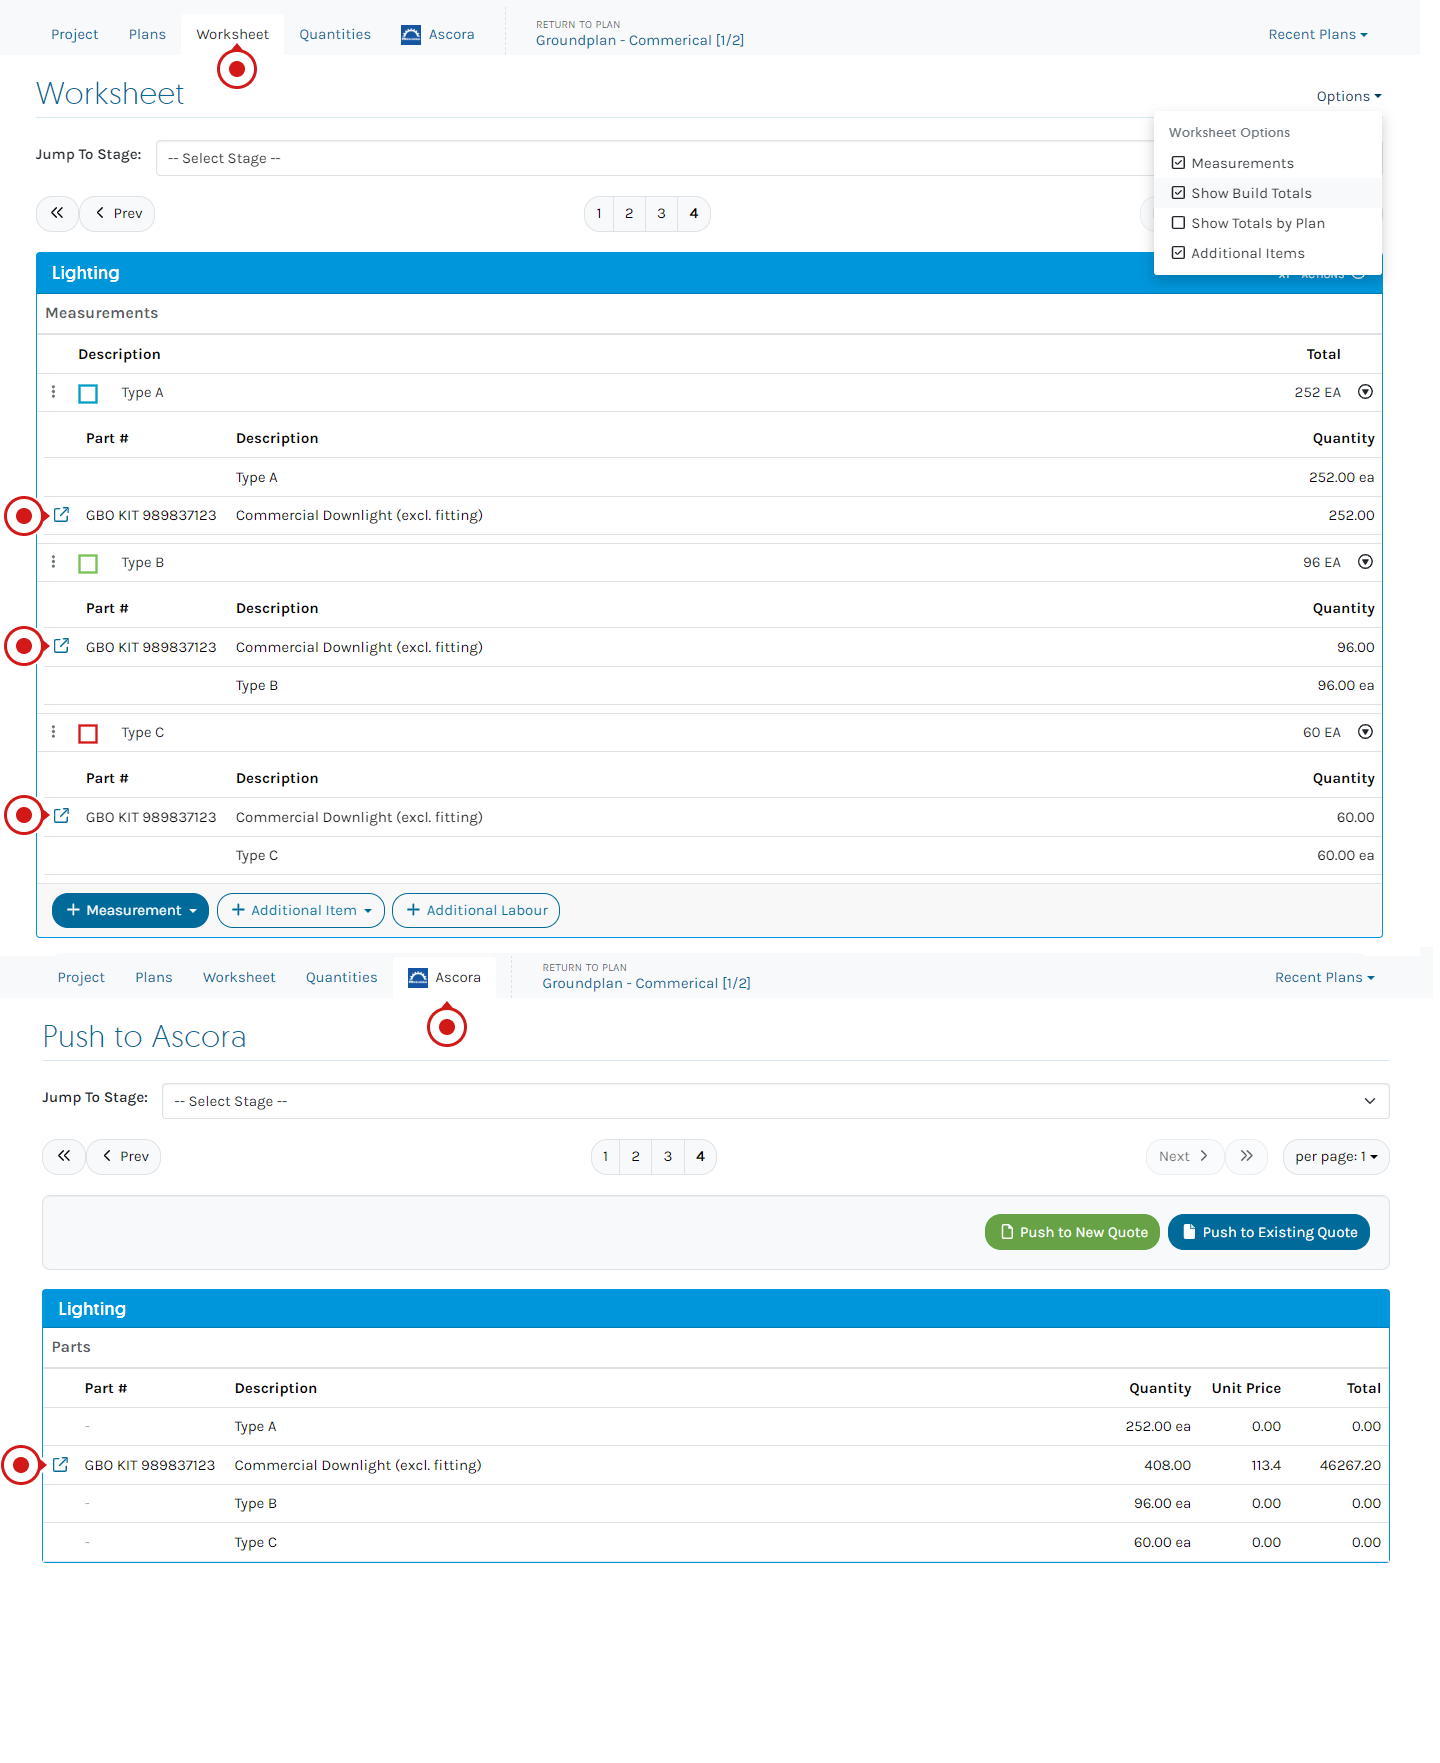This screenshot has height=1763, width=1440.
Task: Open external link icon for Type B part row
Action: pos(61,646)
